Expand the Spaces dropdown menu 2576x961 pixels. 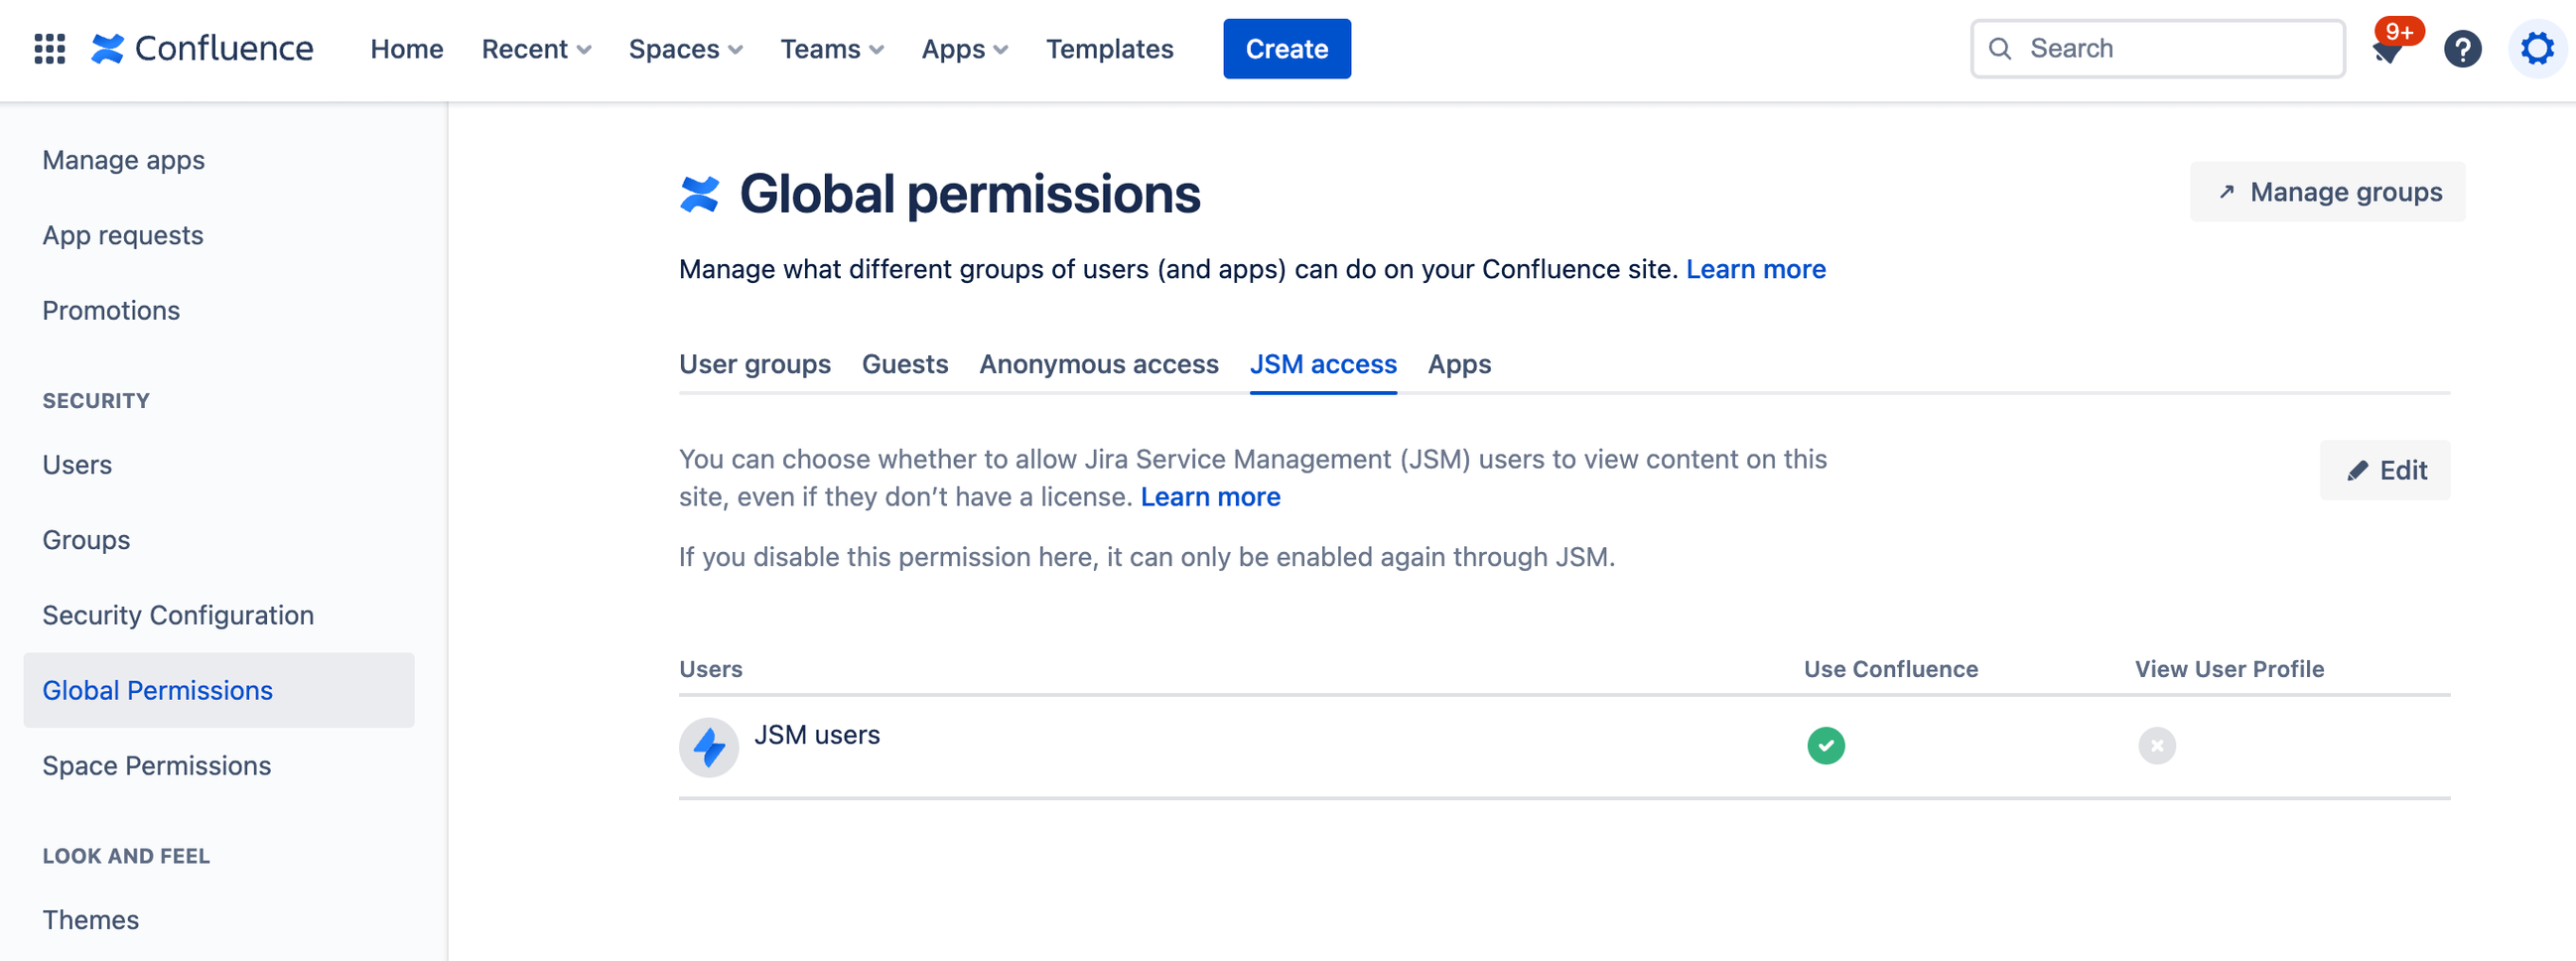685,48
